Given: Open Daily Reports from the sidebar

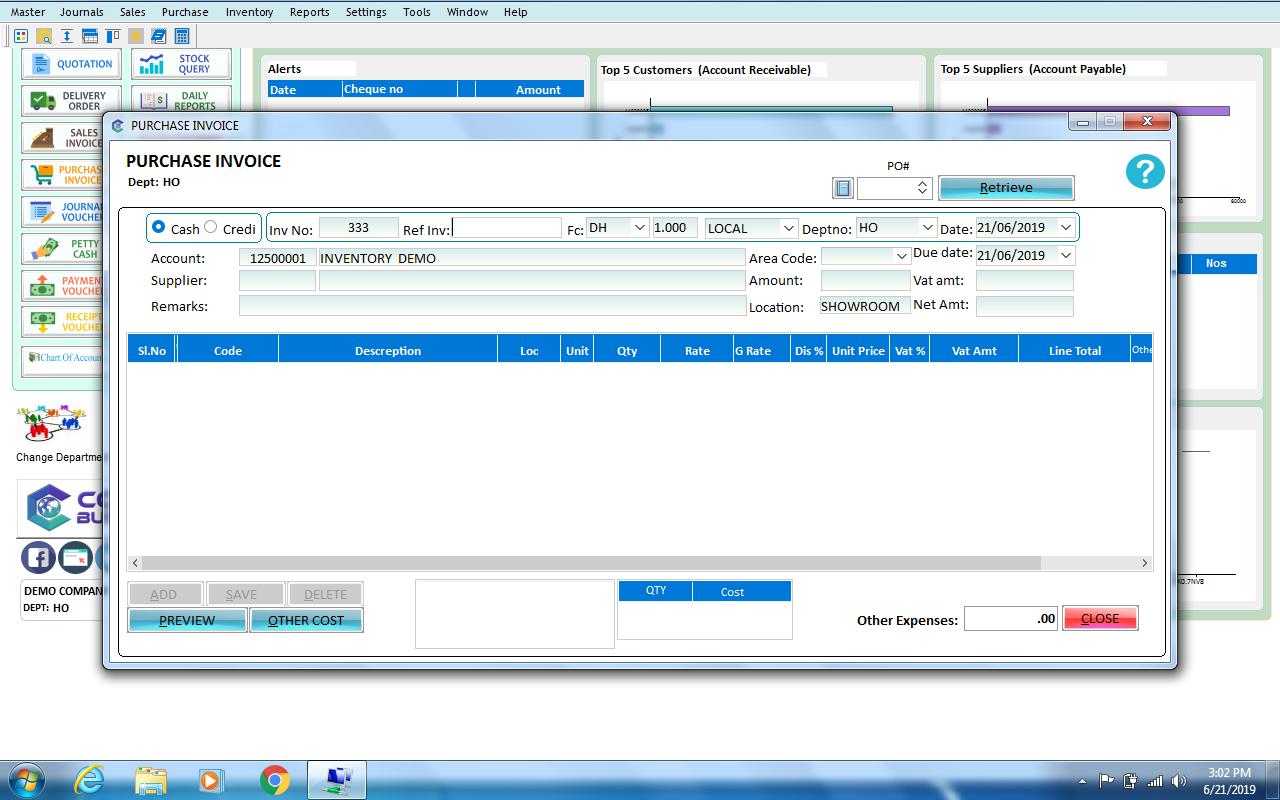Looking at the screenshot, I should (x=181, y=100).
